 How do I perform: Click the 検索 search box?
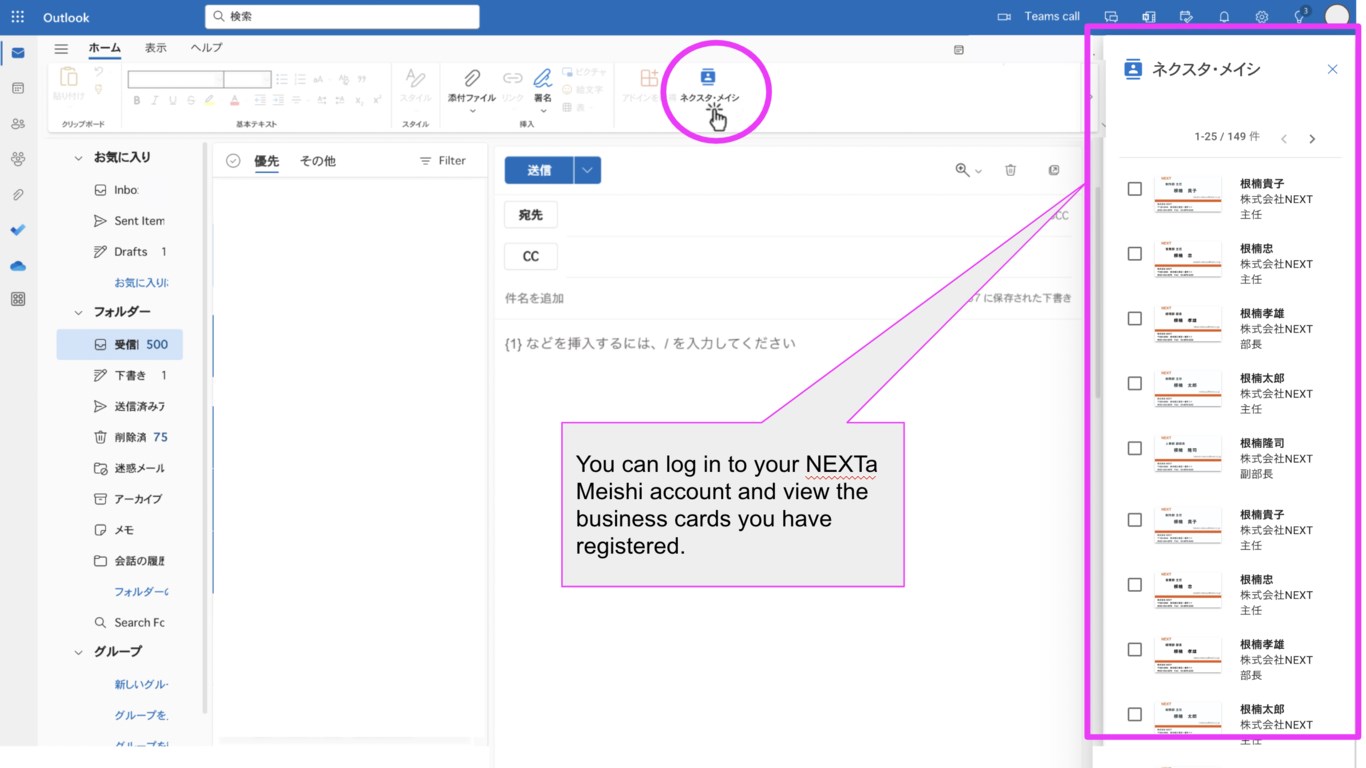coord(342,17)
